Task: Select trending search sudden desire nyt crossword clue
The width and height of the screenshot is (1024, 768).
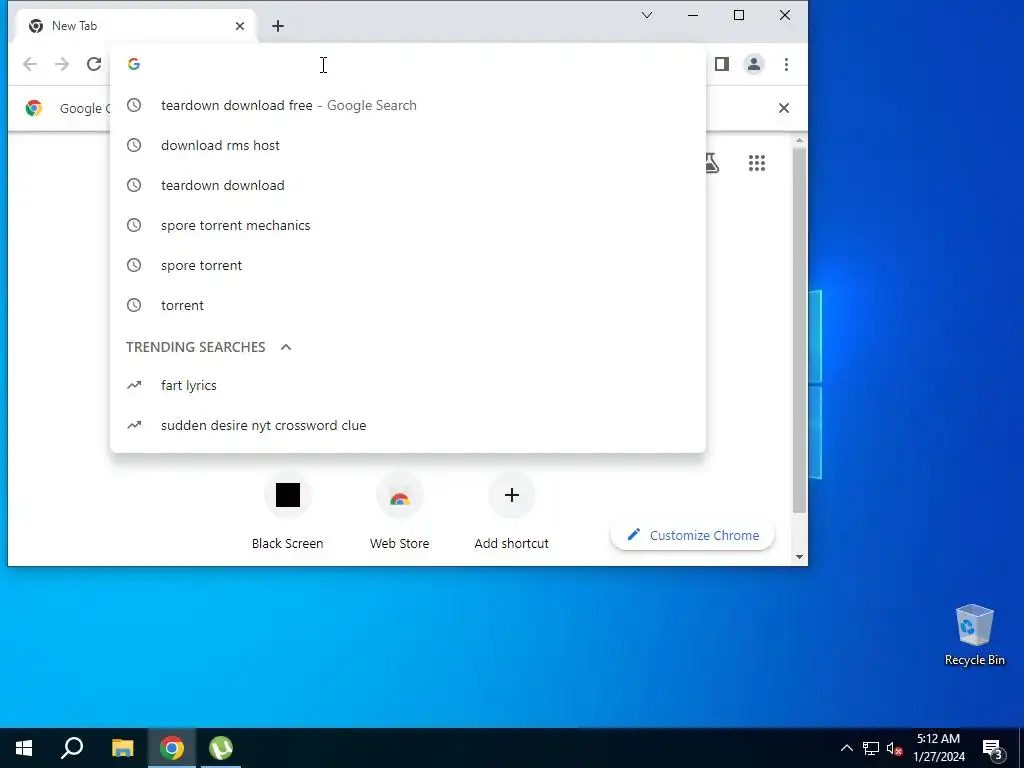Action: [x=408, y=425]
